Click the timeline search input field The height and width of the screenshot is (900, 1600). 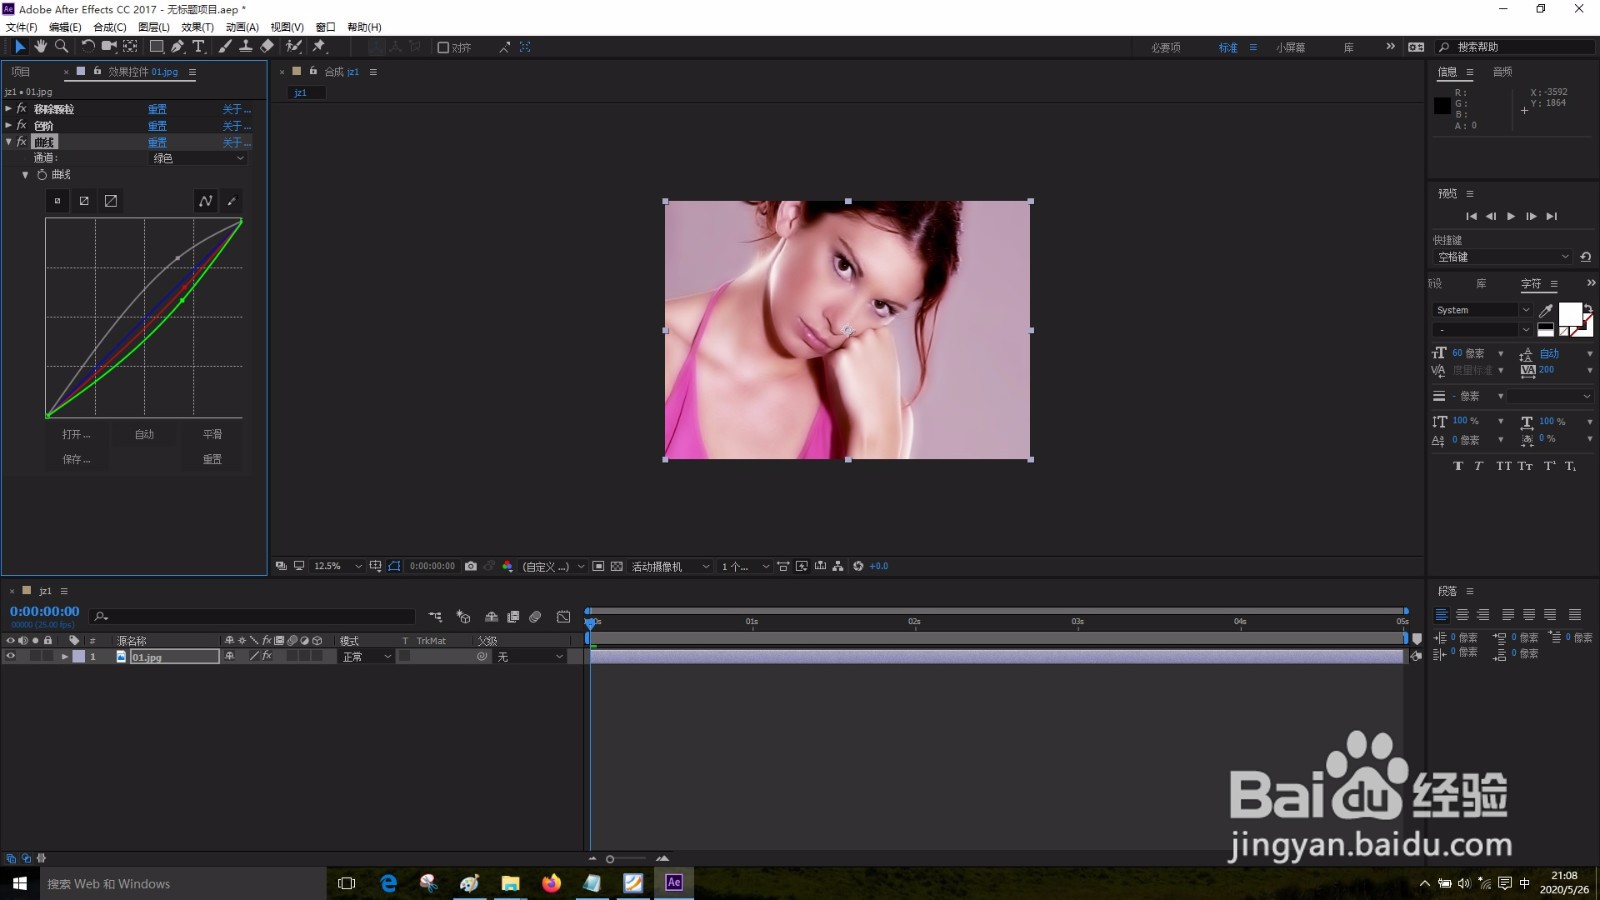pos(252,617)
